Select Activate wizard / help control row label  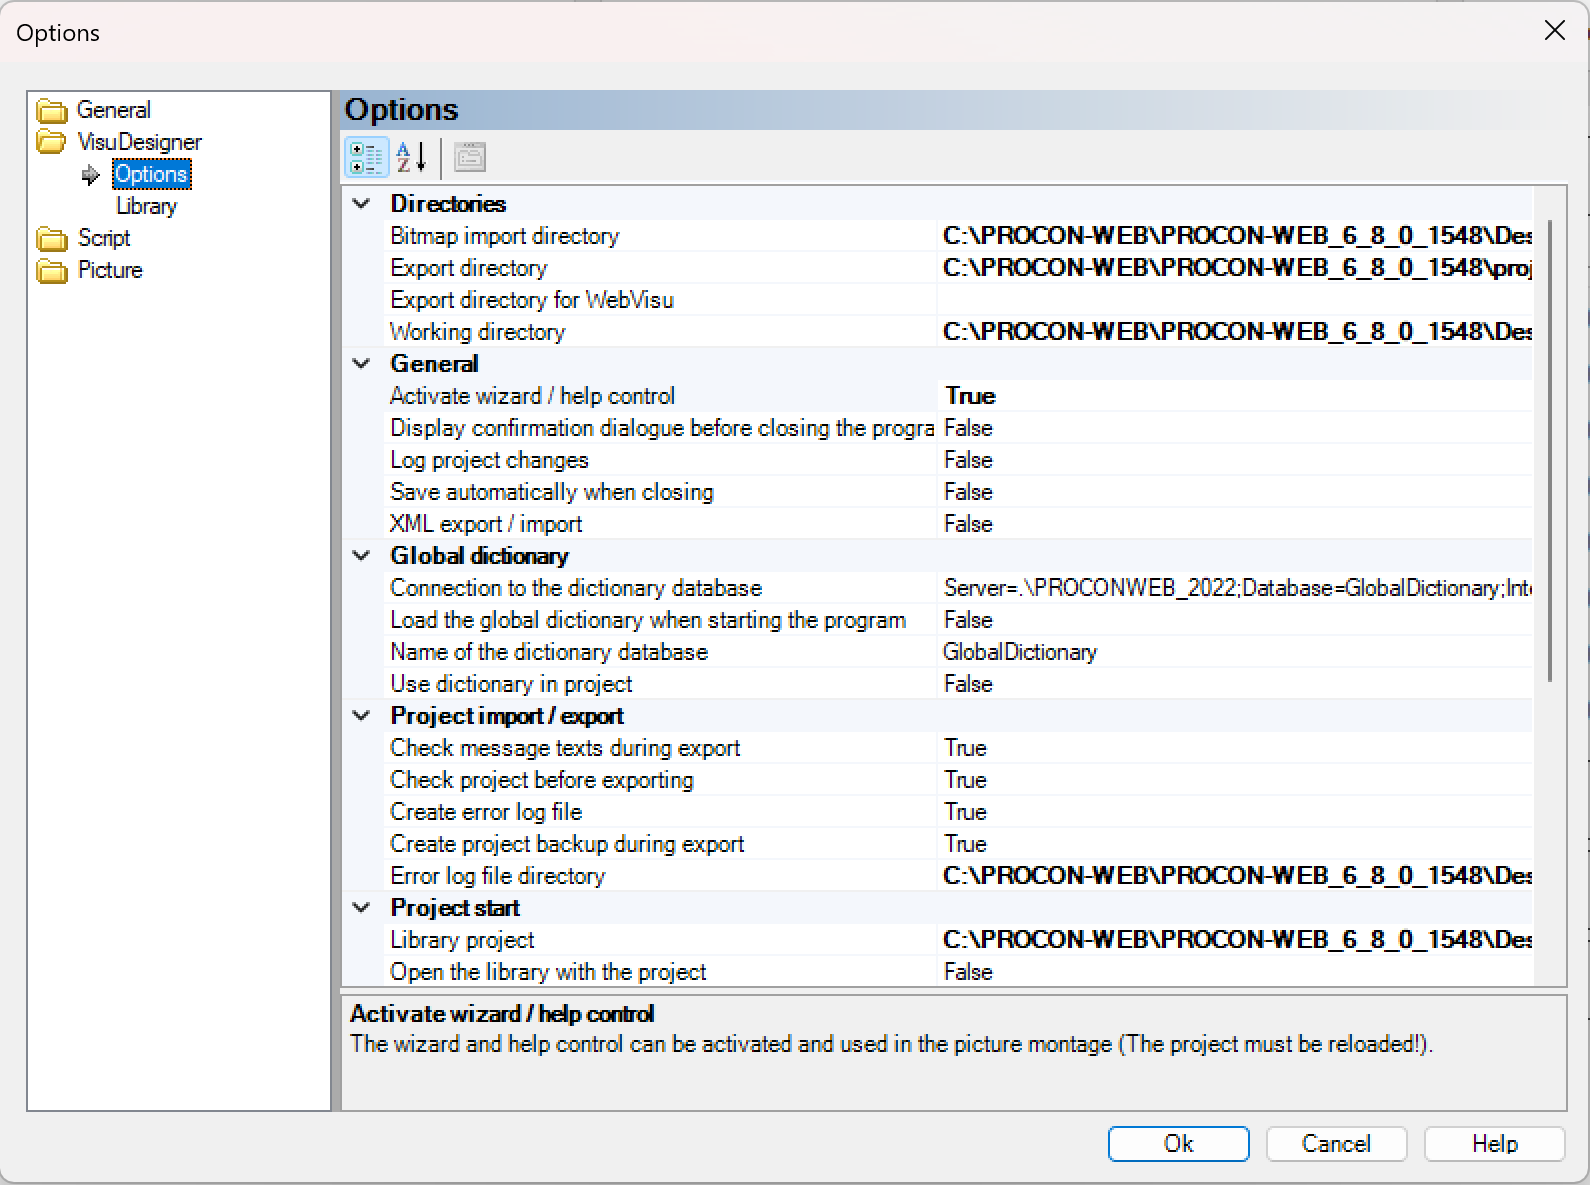(532, 396)
